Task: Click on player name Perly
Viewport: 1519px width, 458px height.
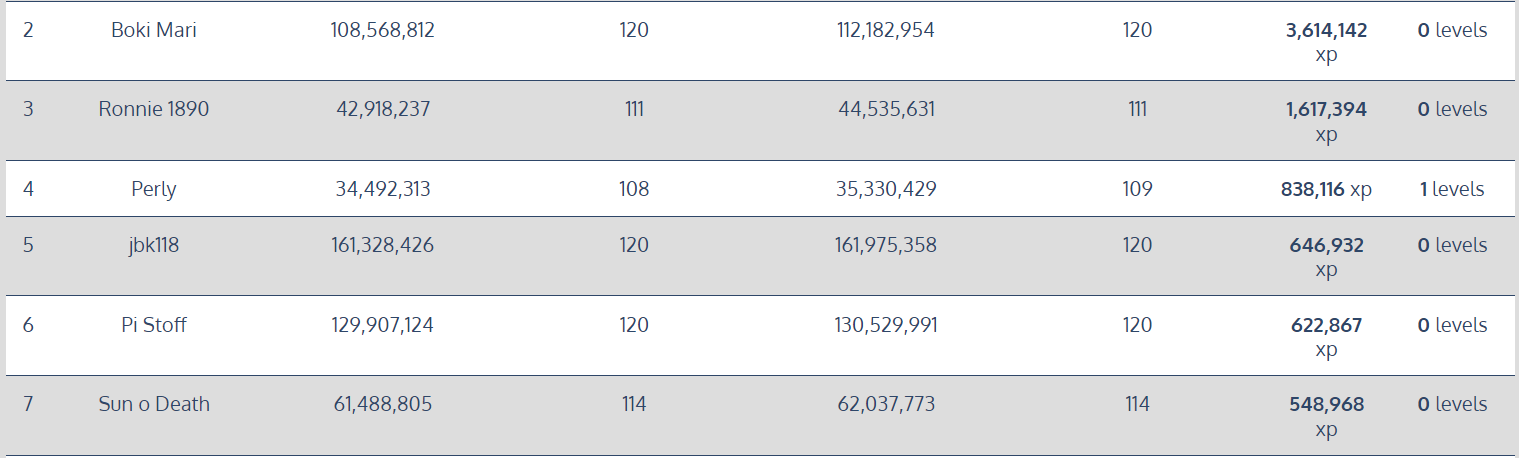Action: [154, 189]
